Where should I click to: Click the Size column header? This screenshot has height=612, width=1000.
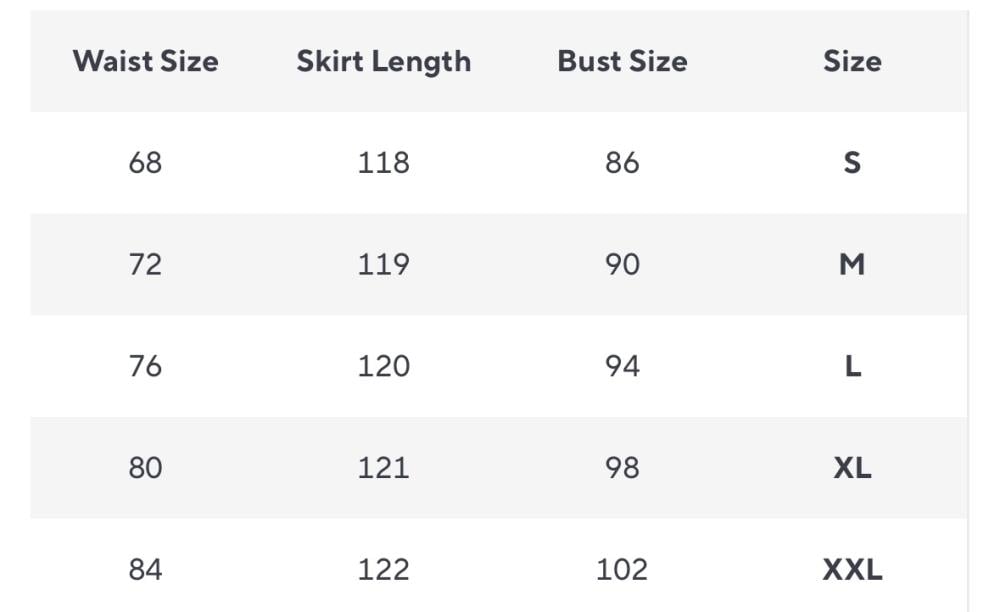[852, 61]
